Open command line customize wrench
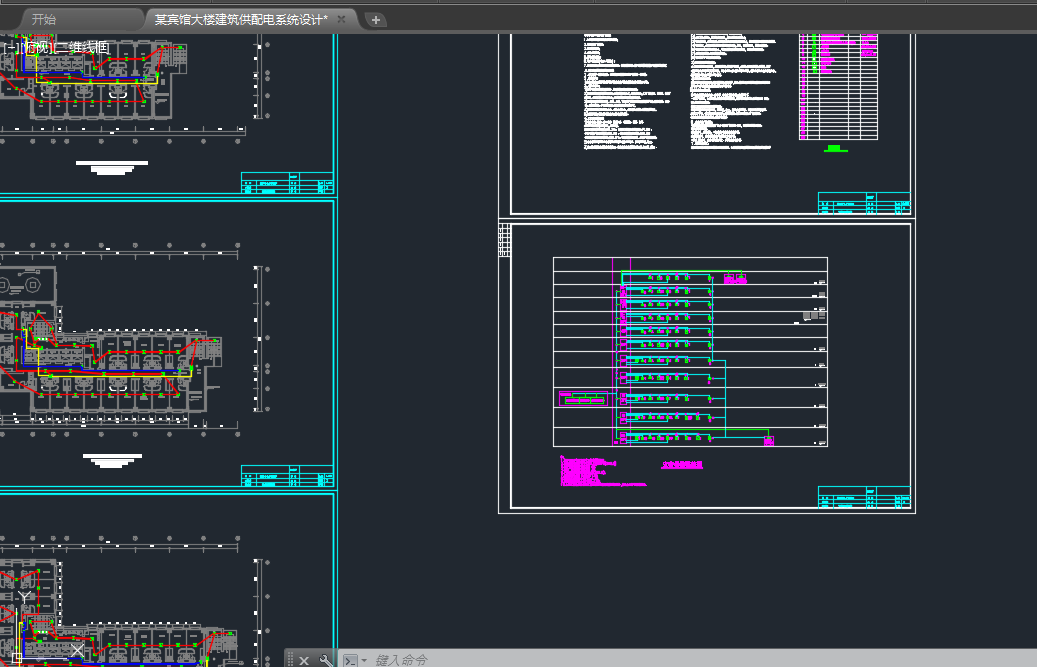This screenshot has height=667, width=1037. click(325, 660)
